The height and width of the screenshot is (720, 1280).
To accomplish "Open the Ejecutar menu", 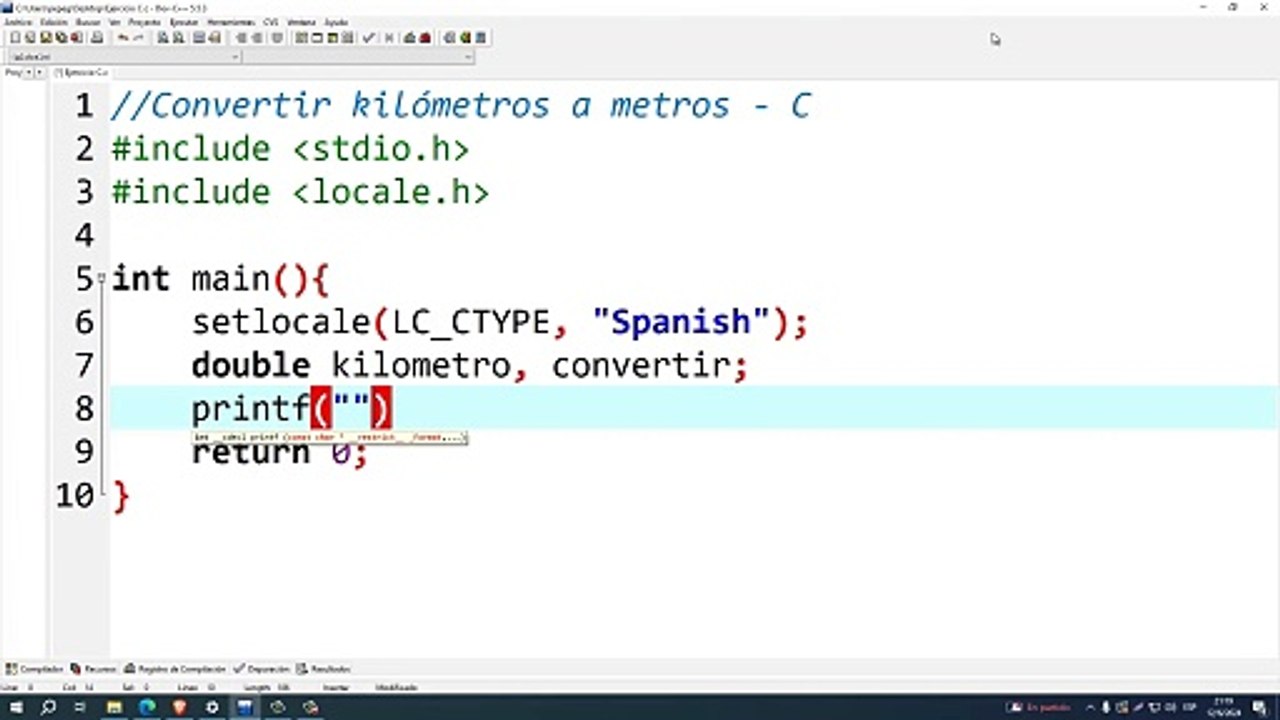I will (x=184, y=22).
